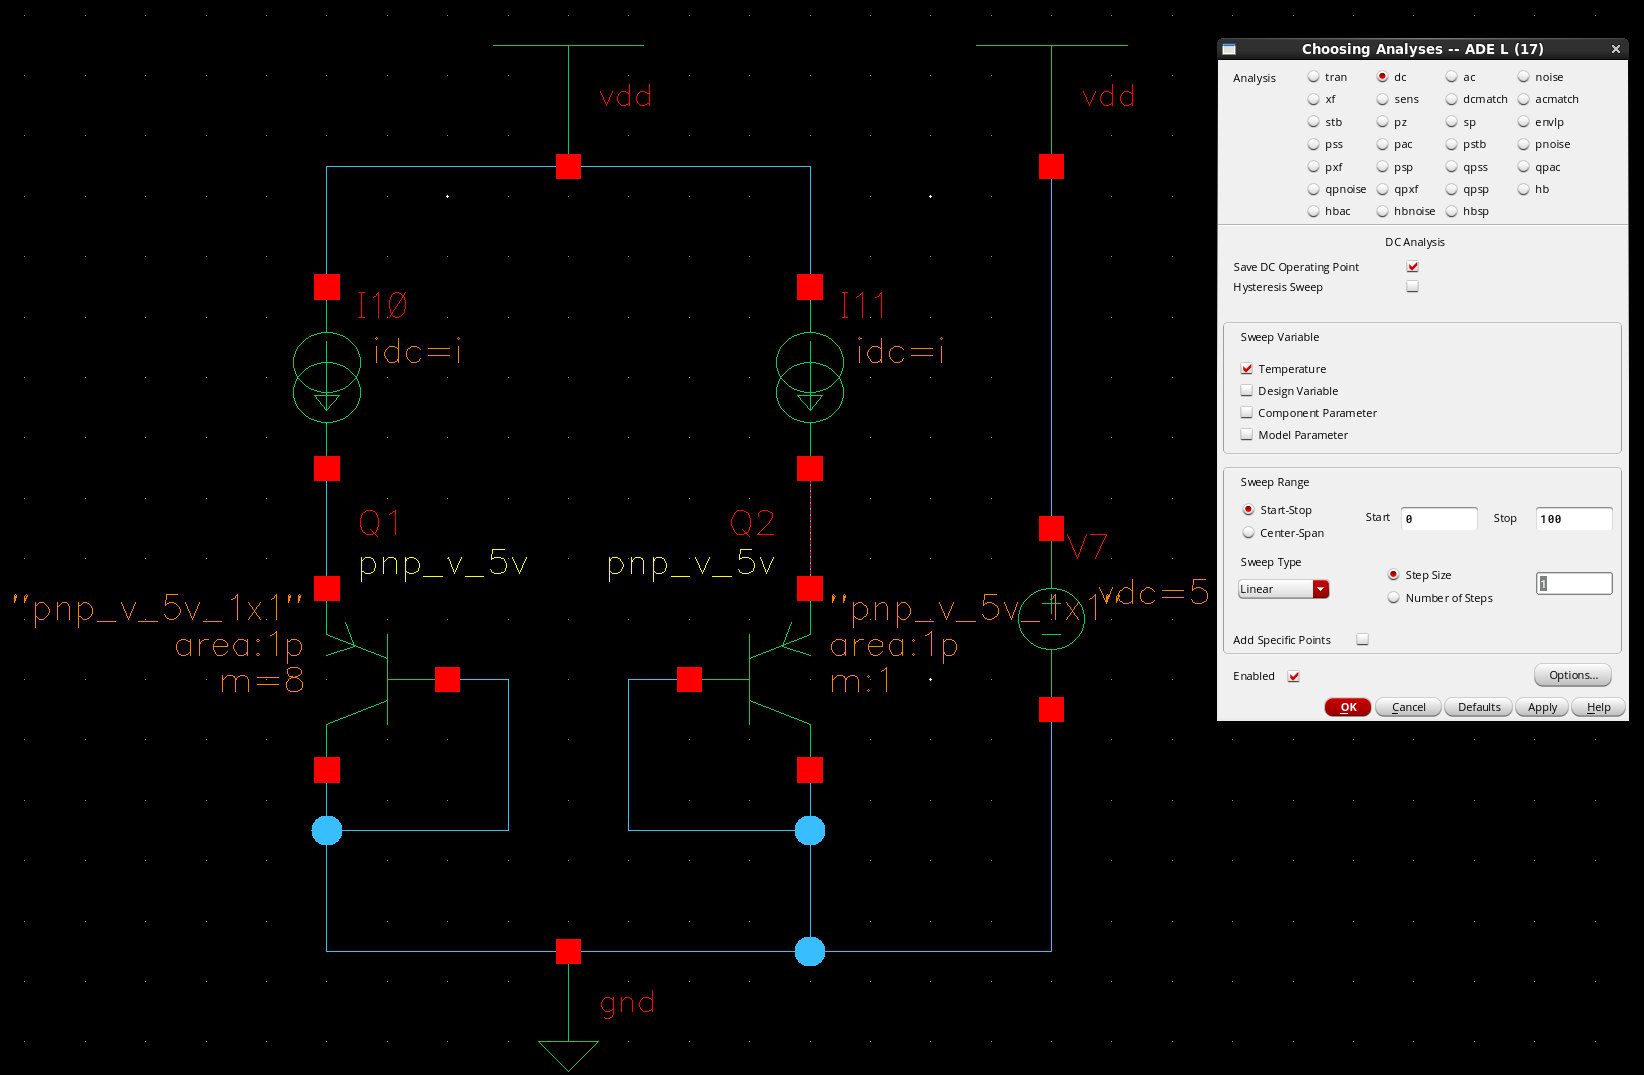Select qpxf analysis
Screen dimensions: 1644x1075
coord(1382,189)
